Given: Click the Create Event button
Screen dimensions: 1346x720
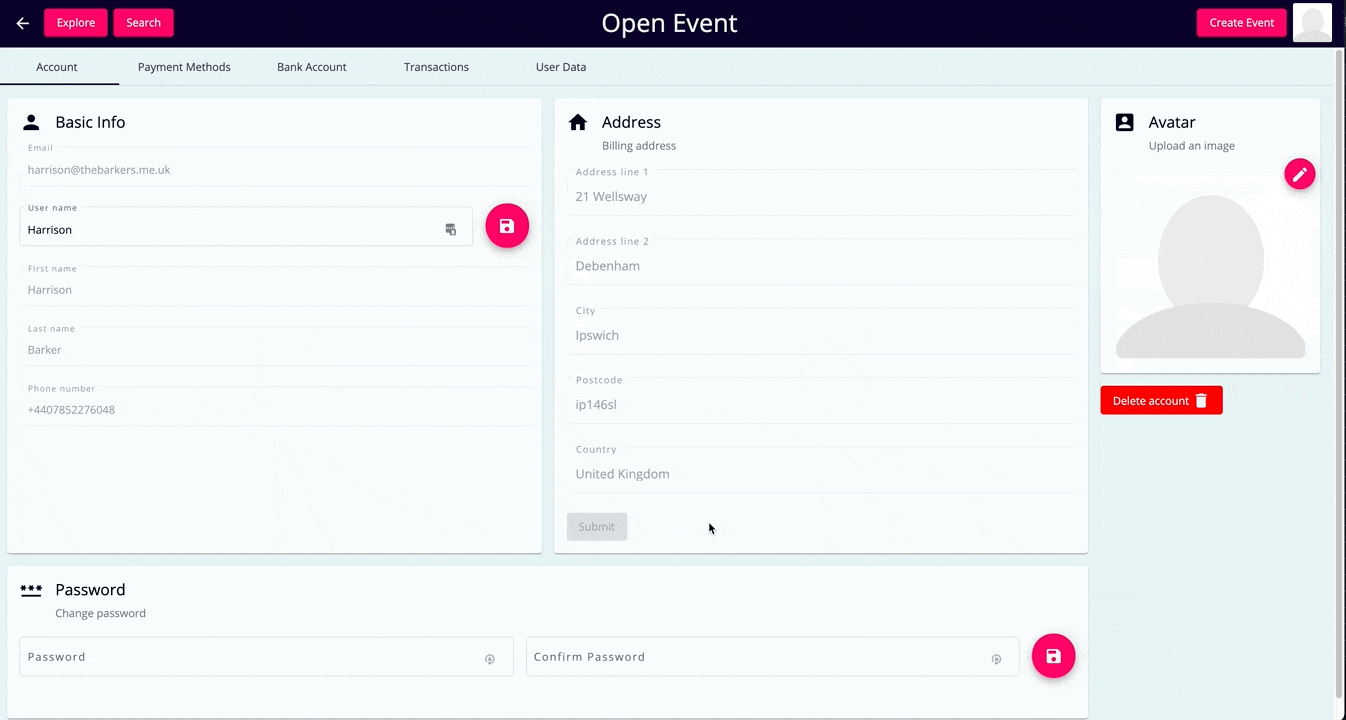Looking at the screenshot, I should coord(1241,23).
